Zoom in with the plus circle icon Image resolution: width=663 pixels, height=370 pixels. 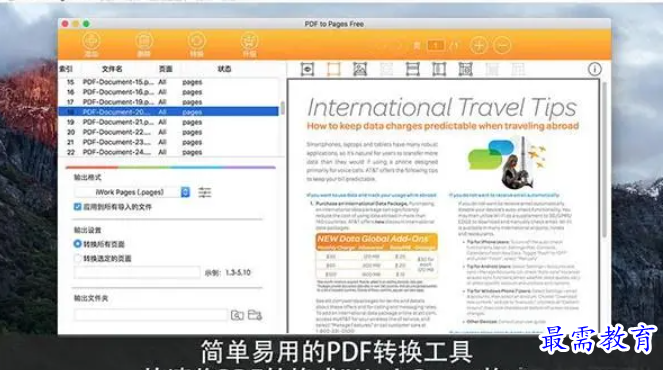tap(478, 45)
